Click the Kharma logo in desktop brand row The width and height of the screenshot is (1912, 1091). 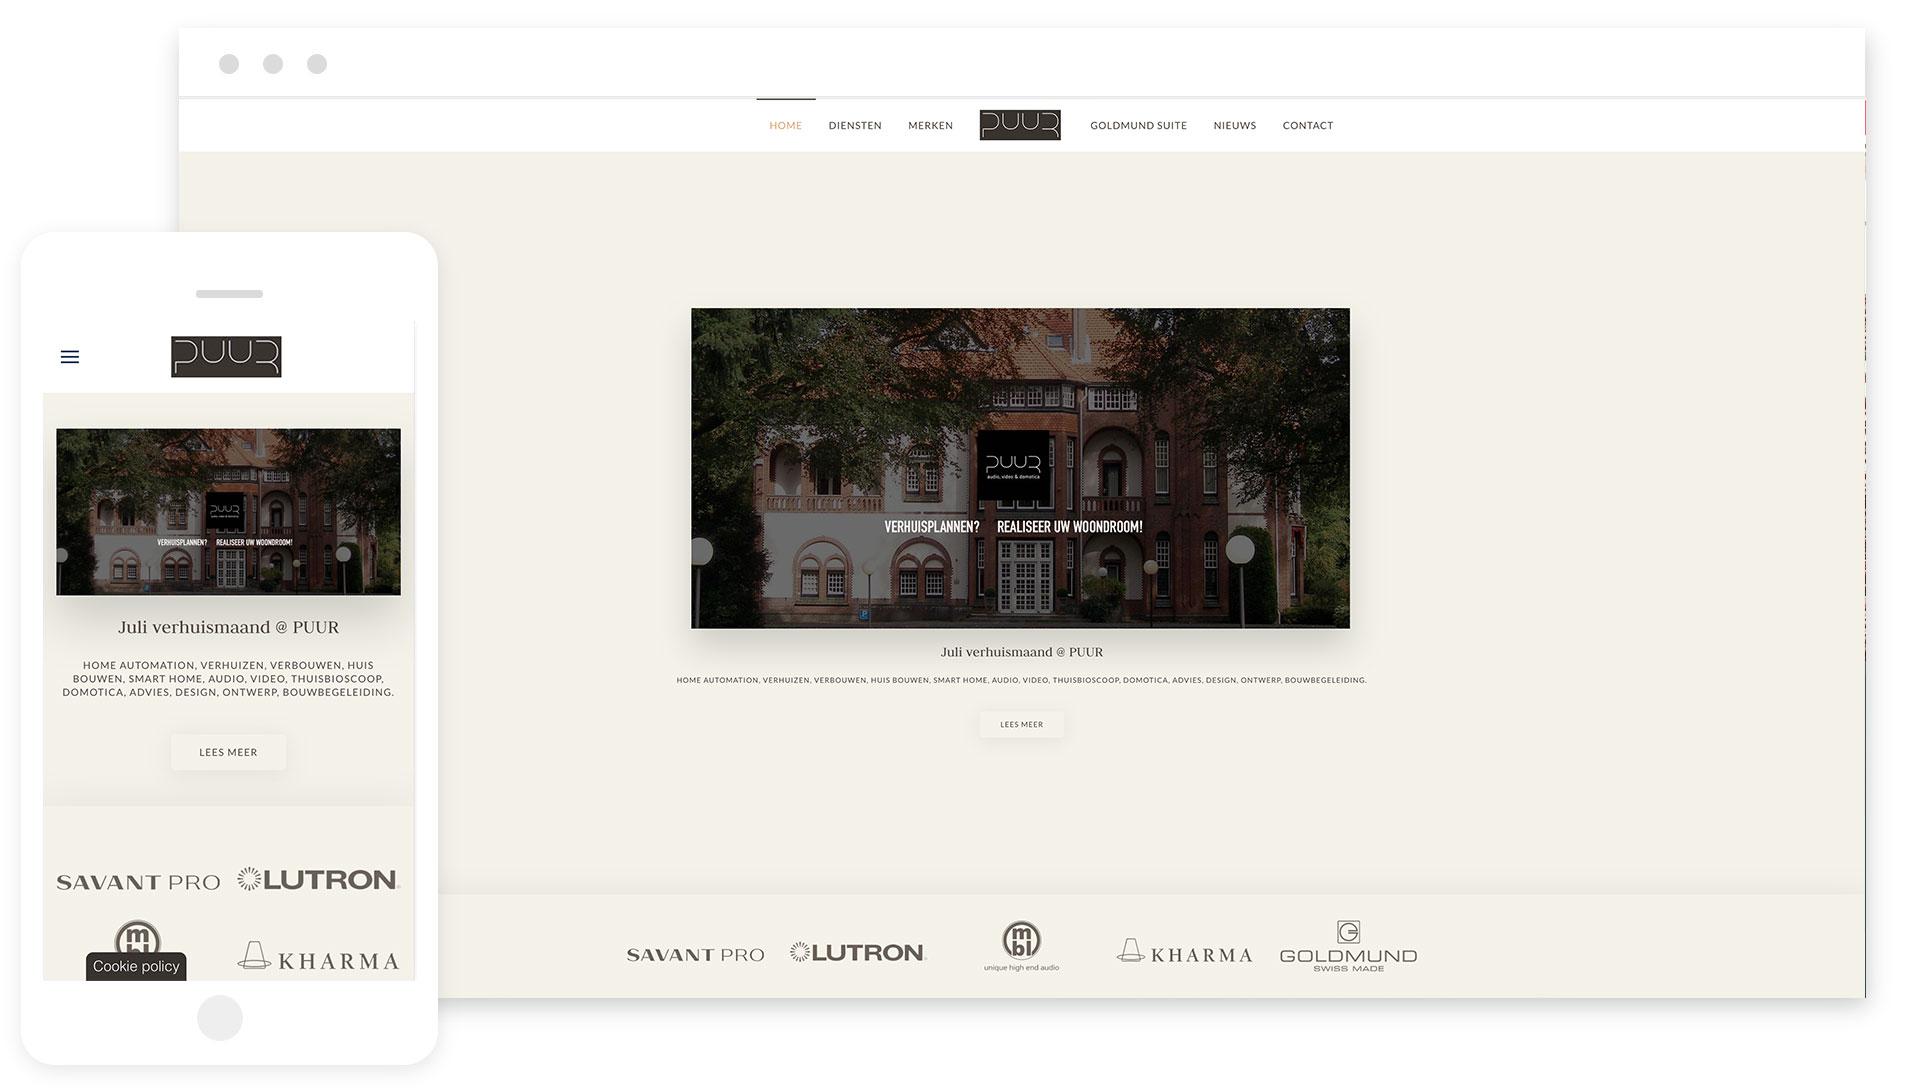pos(1184,953)
